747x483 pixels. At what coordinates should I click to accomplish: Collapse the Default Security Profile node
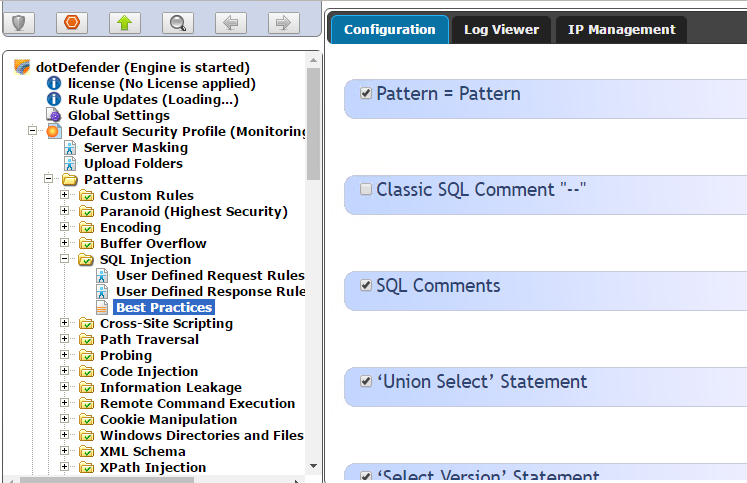click(32, 130)
